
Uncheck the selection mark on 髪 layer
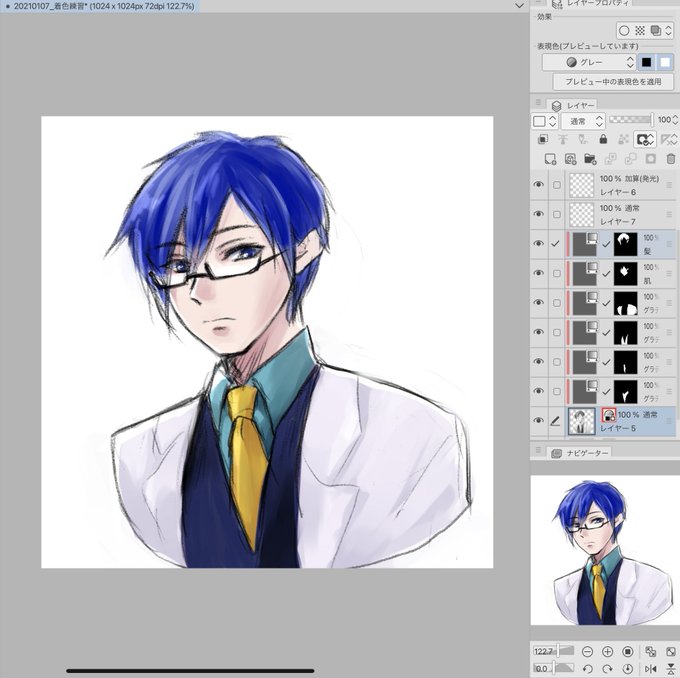click(555, 244)
